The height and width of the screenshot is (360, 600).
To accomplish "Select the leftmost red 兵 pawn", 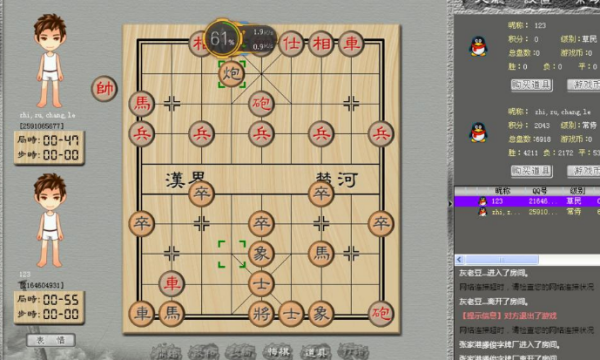I will click(x=142, y=134).
